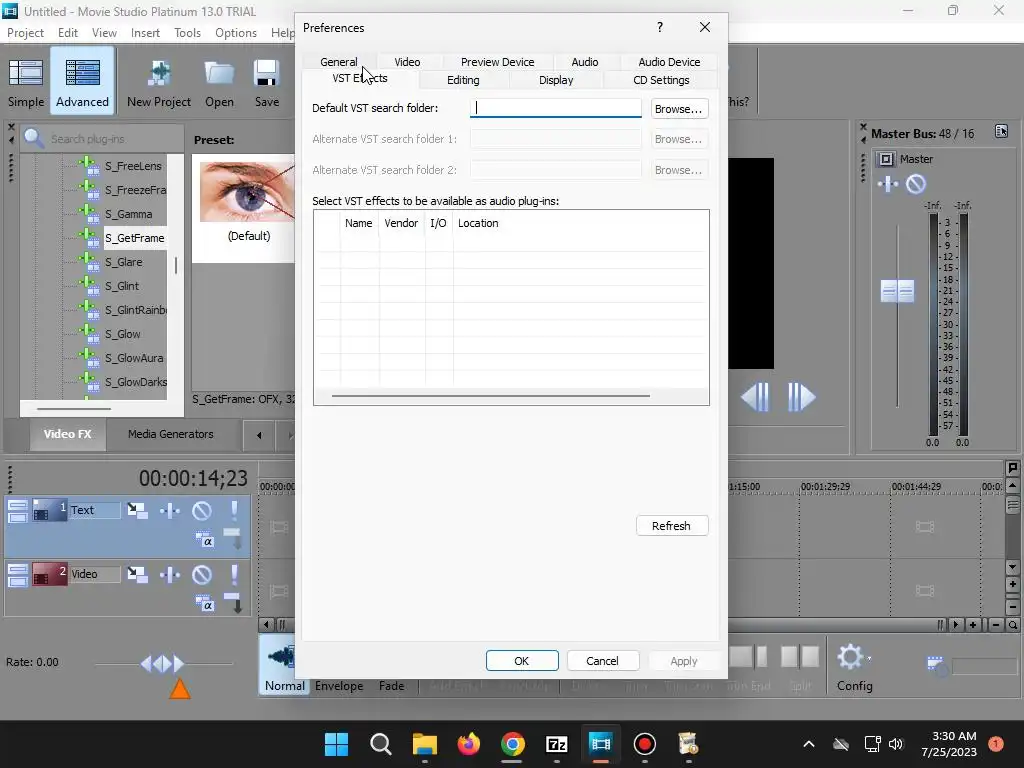Click Text track FX icon

tap(170, 510)
